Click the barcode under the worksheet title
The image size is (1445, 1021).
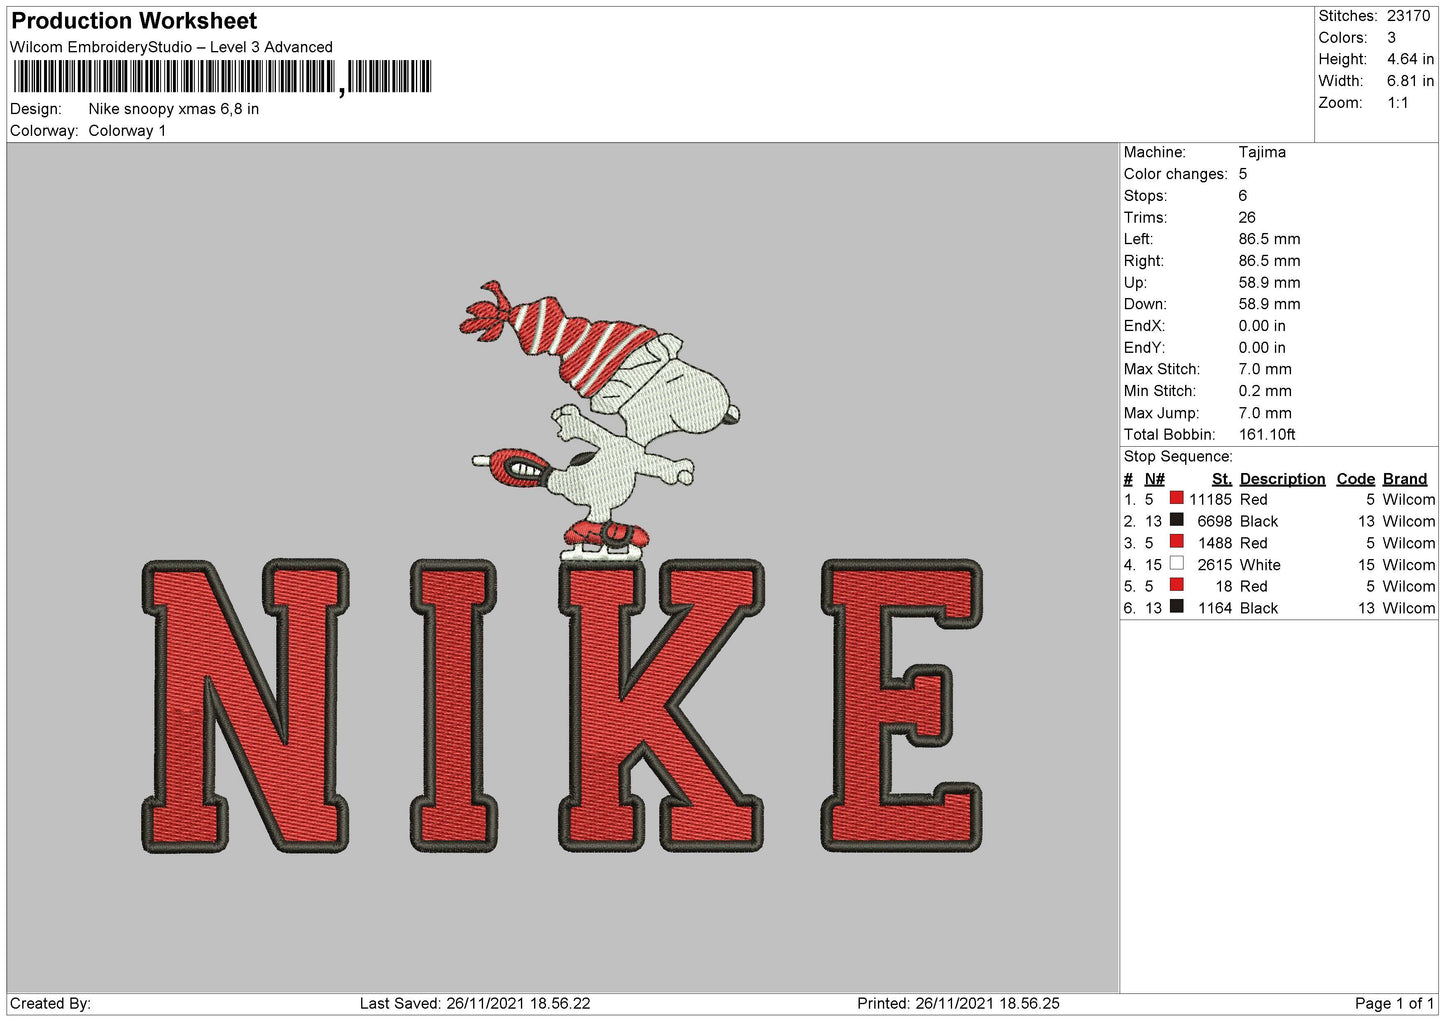(x=222, y=77)
